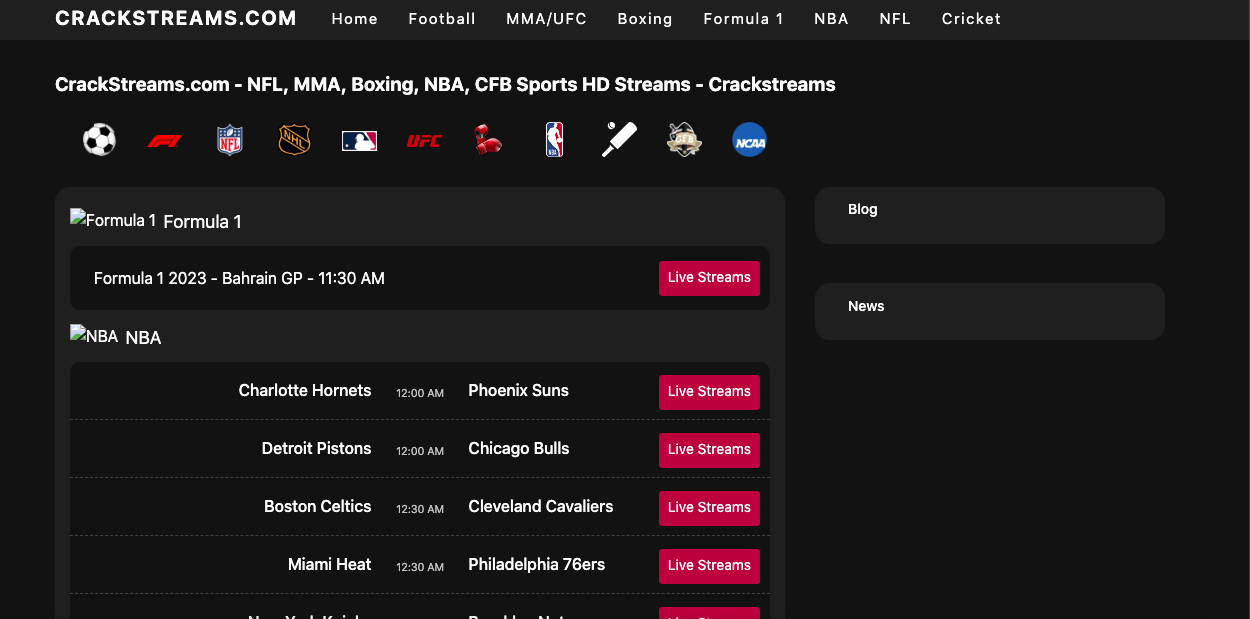
Task: Open the boxing gloves icon
Action: point(488,140)
